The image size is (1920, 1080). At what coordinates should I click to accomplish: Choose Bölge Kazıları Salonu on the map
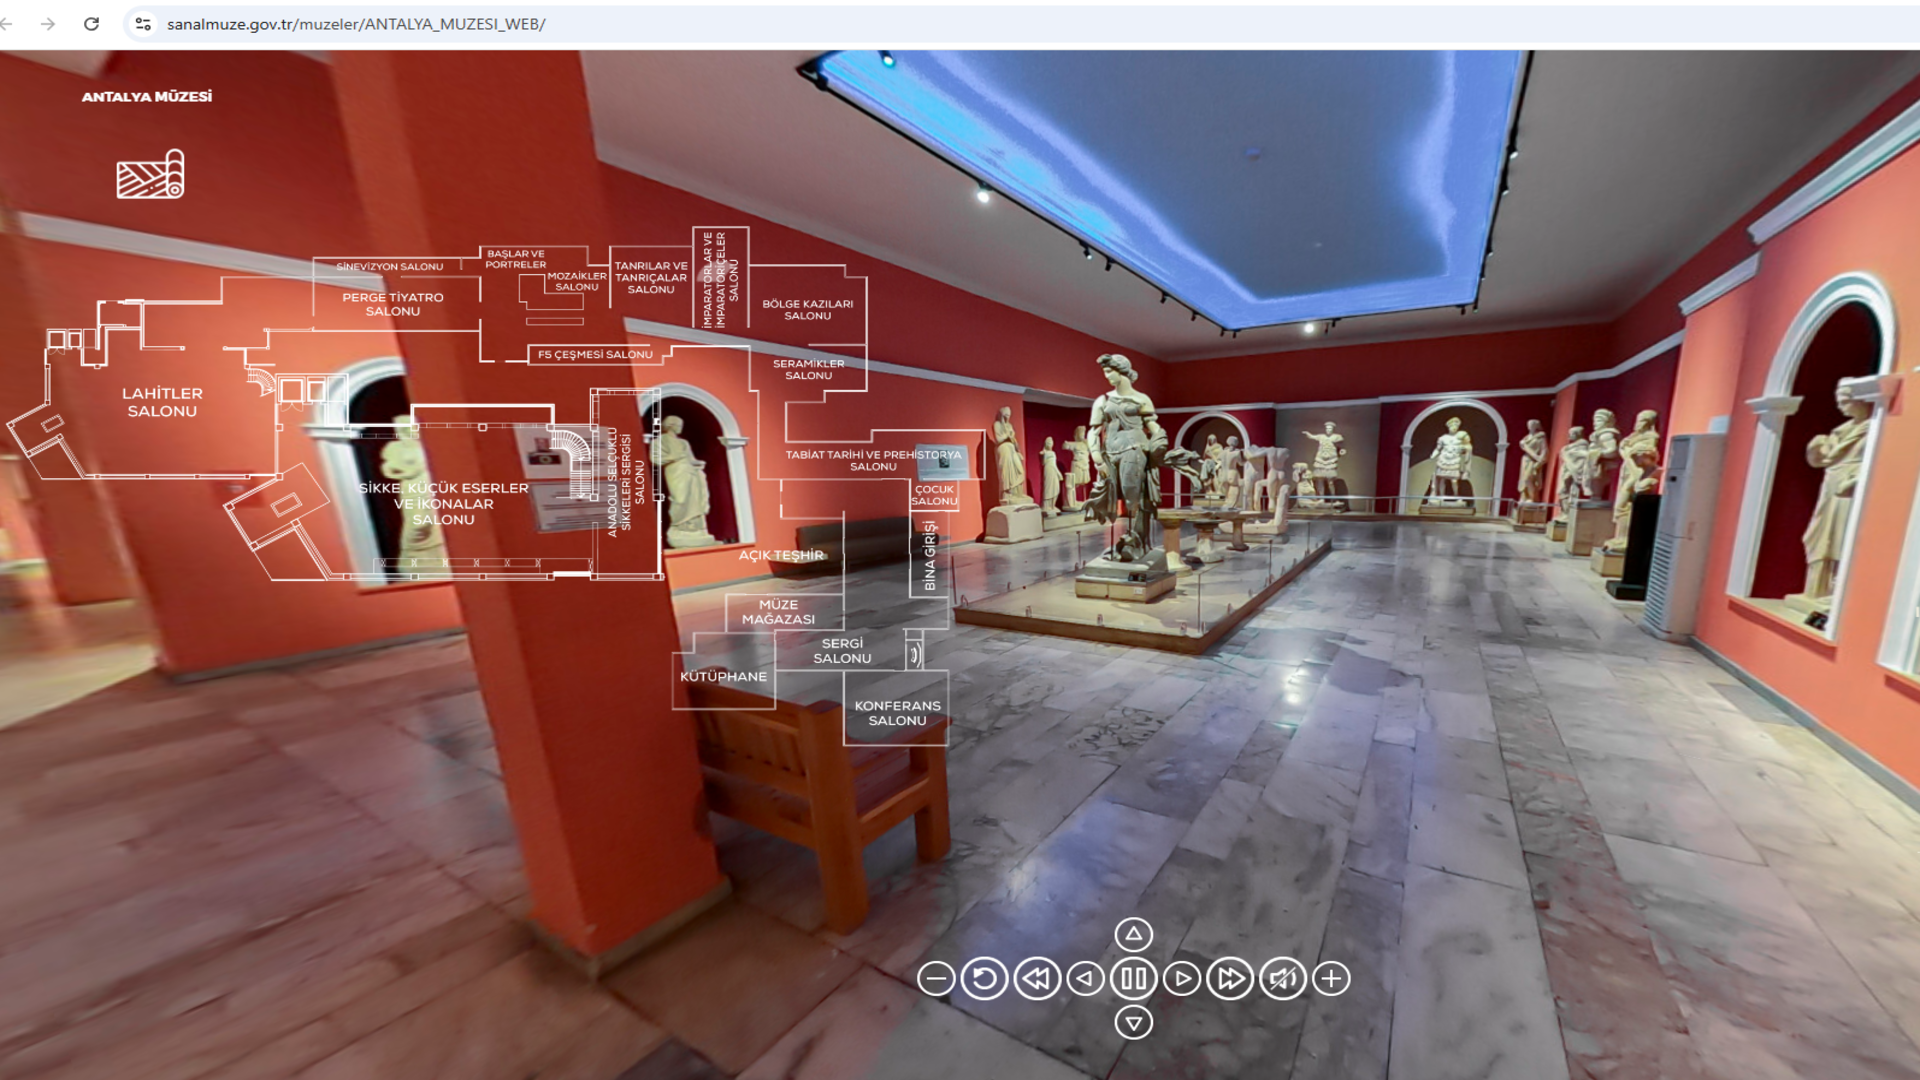pos(807,309)
